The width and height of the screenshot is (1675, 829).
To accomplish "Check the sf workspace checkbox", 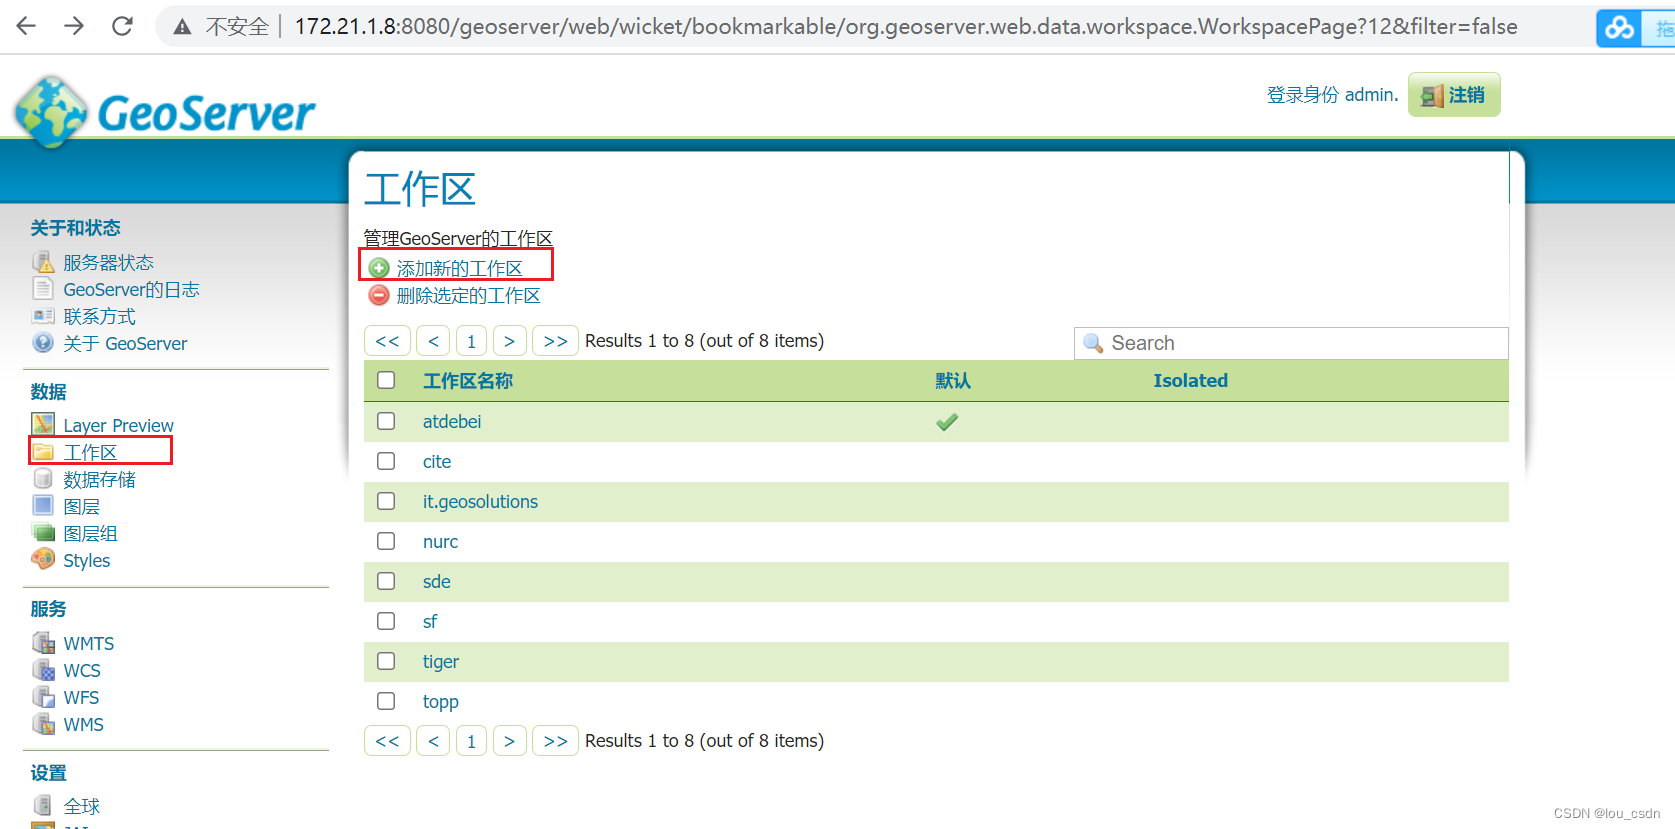I will tap(386, 621).
